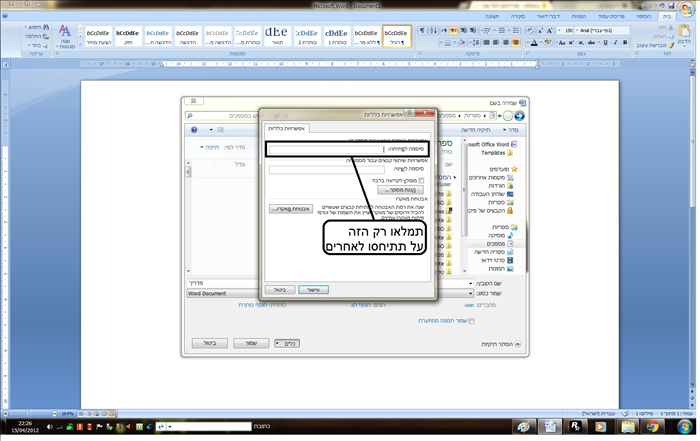The width and height of the screenshot is (700, 441).
Task: Click the line spacing icon
Action: [476, 42]
